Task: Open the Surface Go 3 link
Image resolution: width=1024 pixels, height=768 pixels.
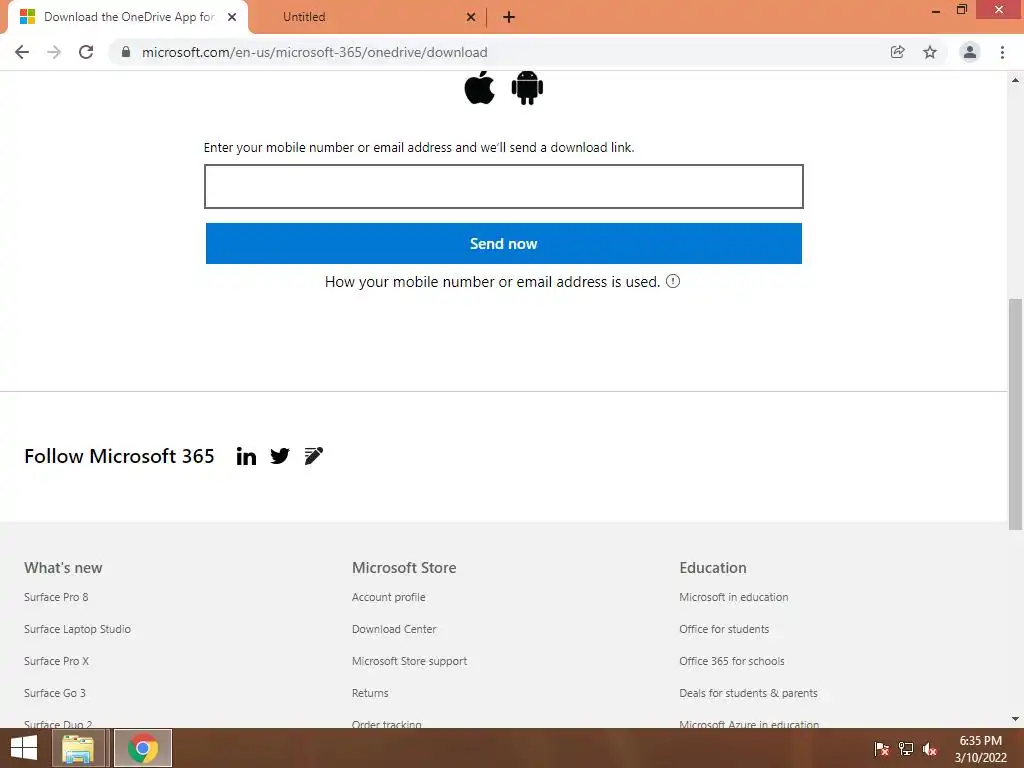Action: click(55, 693)
